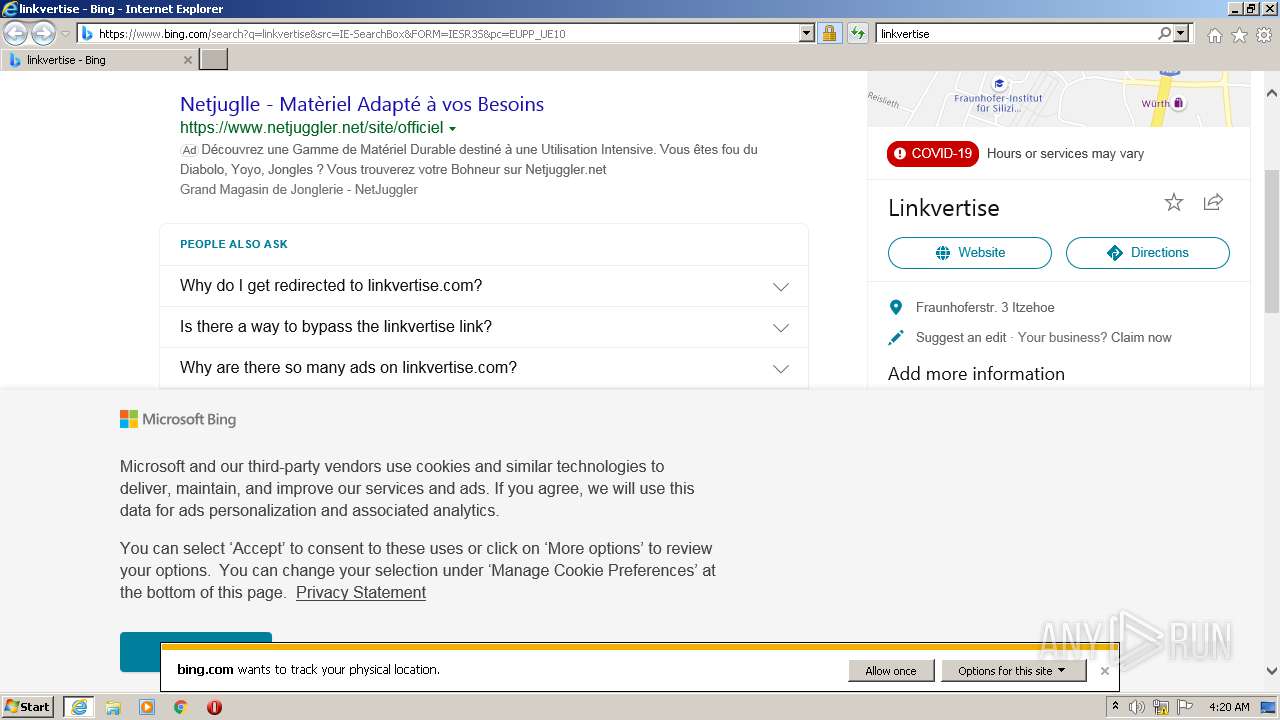The height and width of the screenshot is (720, 1280).
Task: Open File Explorer folder taskbar icon
Action: coord(113,707)
